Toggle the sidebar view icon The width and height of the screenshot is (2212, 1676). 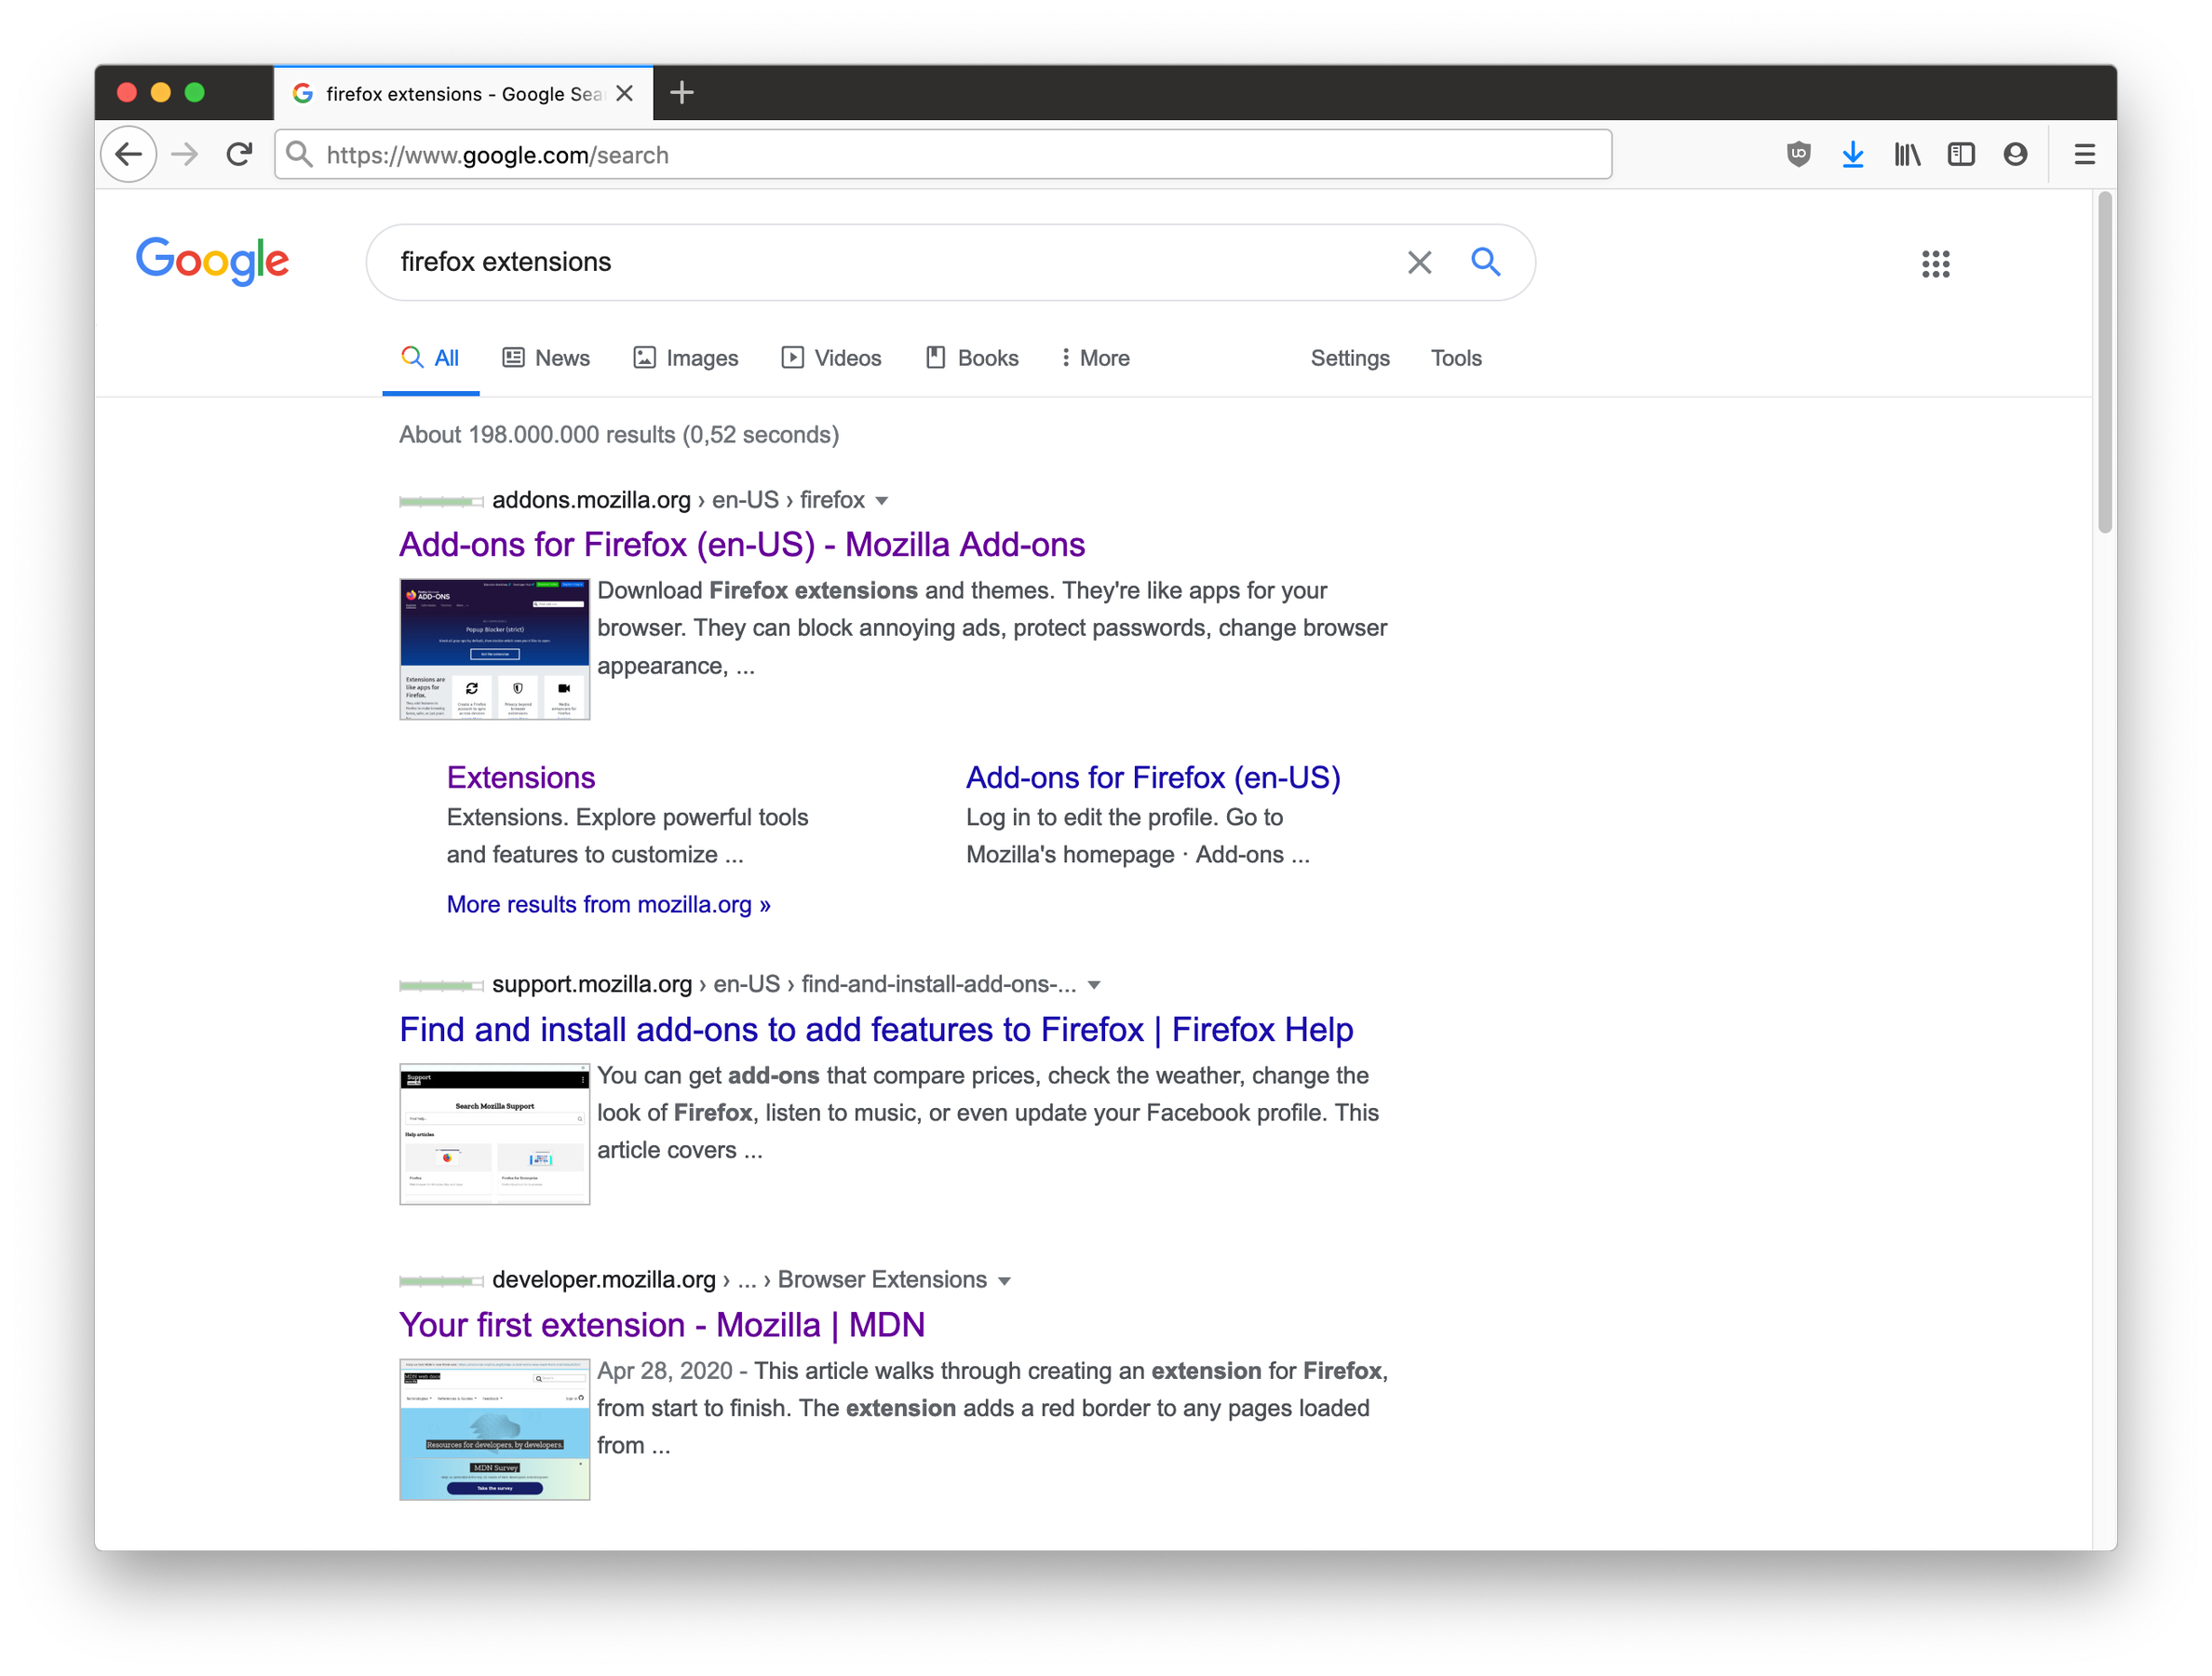coord(1960,154)
